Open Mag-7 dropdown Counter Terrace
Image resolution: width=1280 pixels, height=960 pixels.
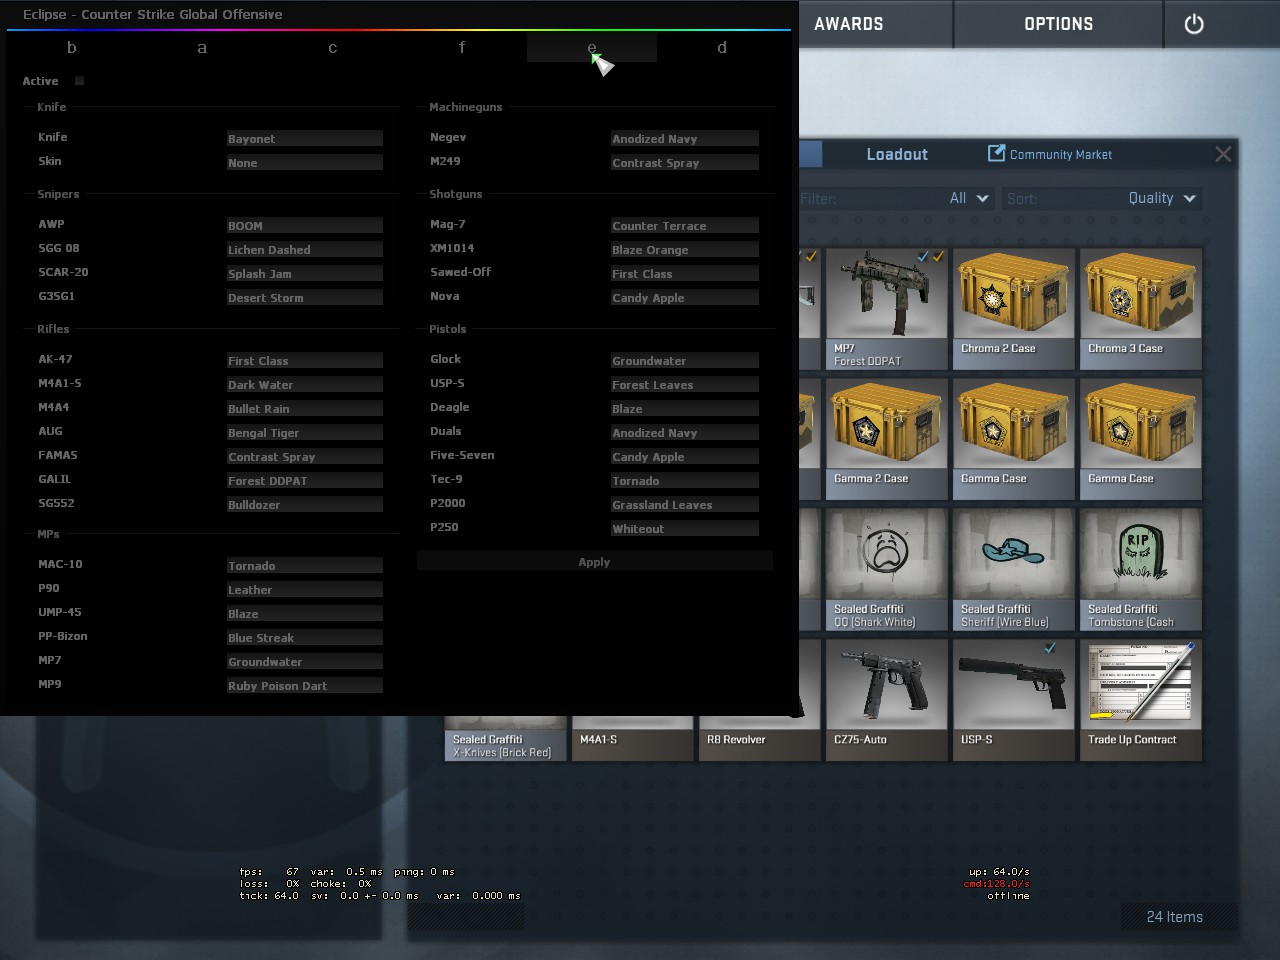pos(685,225)
